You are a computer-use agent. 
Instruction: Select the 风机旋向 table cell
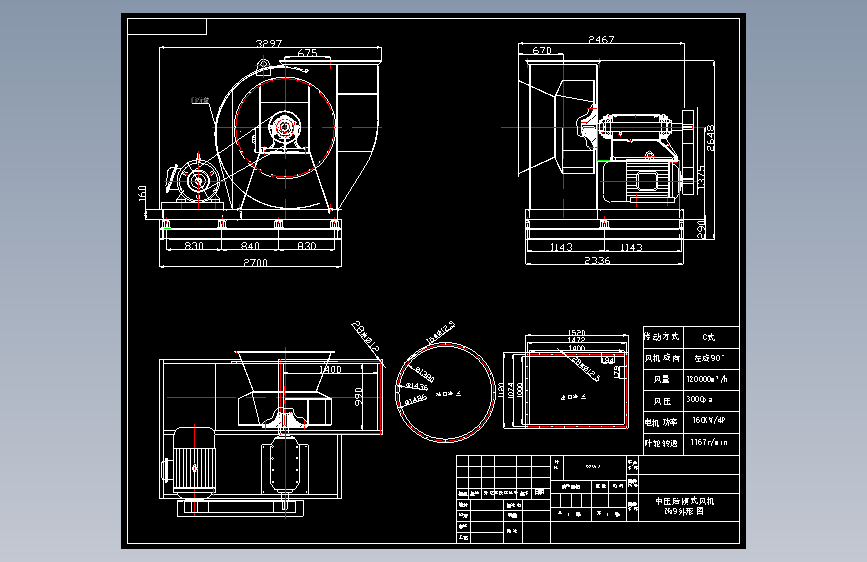pos(663,358)
